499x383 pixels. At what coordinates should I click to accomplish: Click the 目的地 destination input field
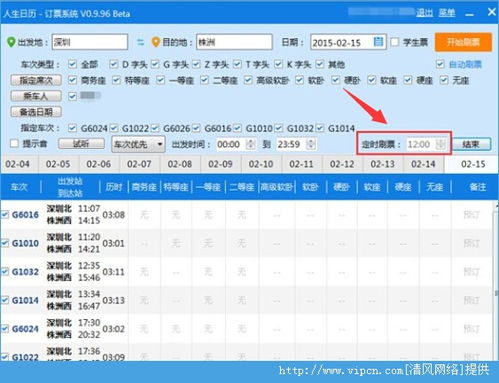[234, 42]
